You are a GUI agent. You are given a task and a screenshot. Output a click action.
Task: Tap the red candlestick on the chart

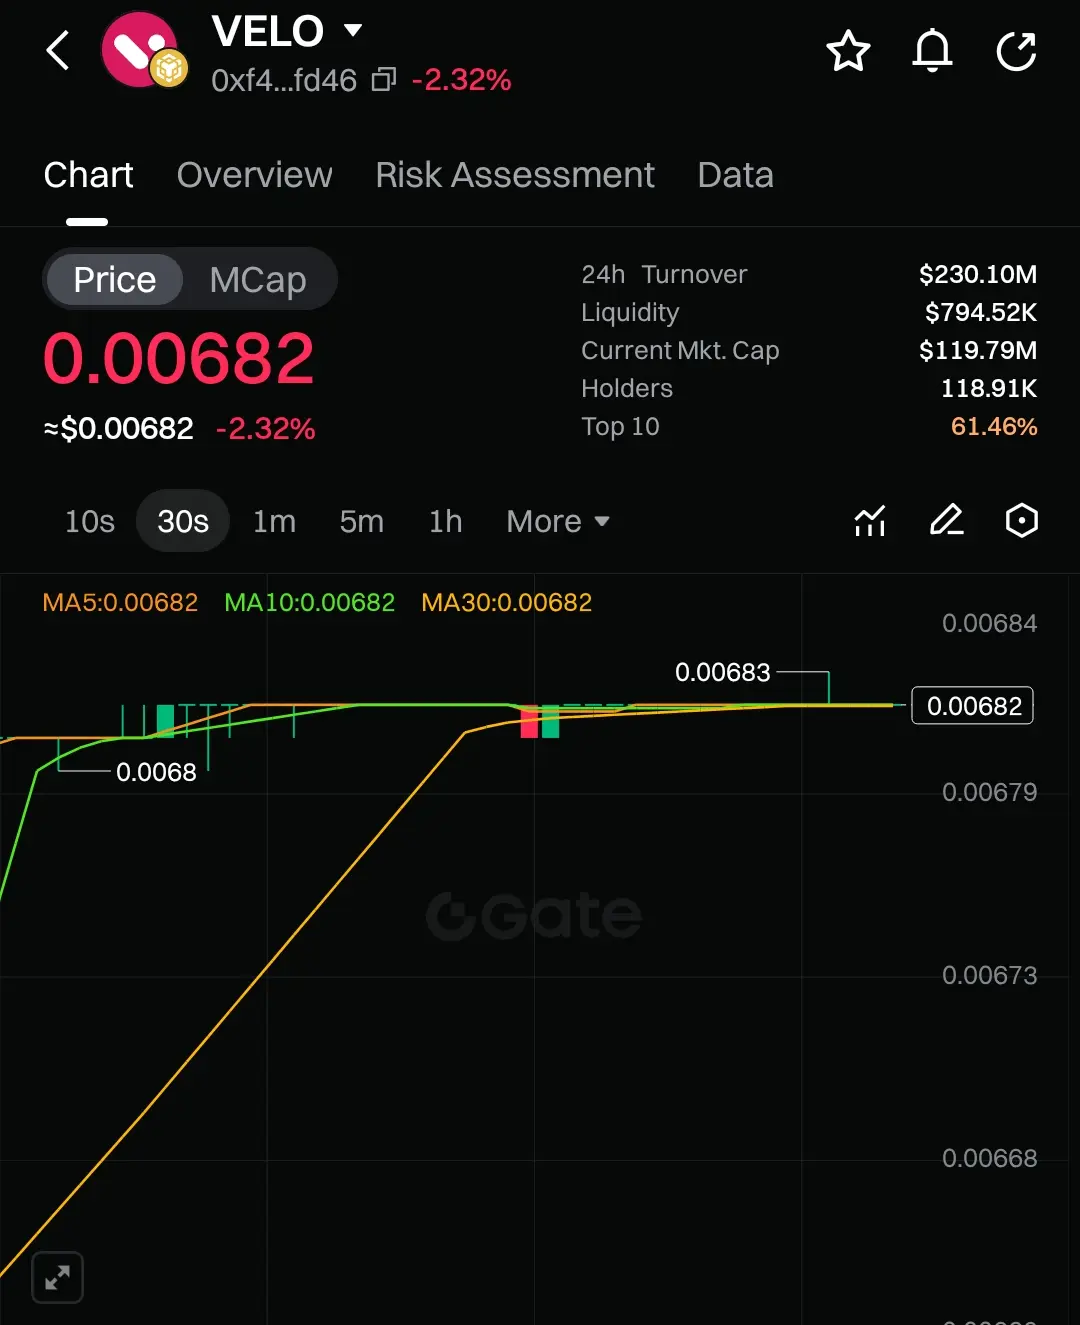[529, 722]
